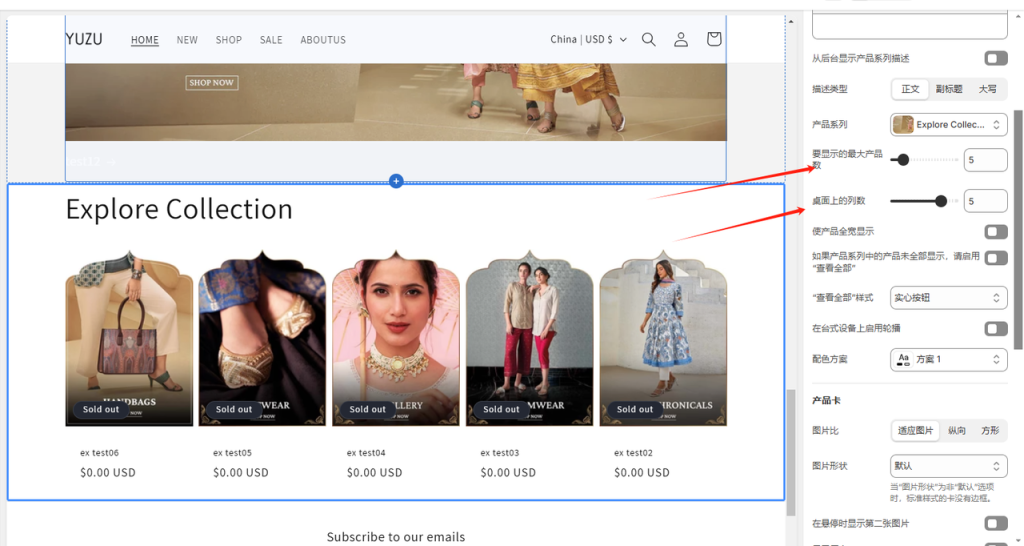The height and width of the screenshot is (546, 1024).
Task: Click the Handbags product image thumbnail
Action: coord(129,338)
